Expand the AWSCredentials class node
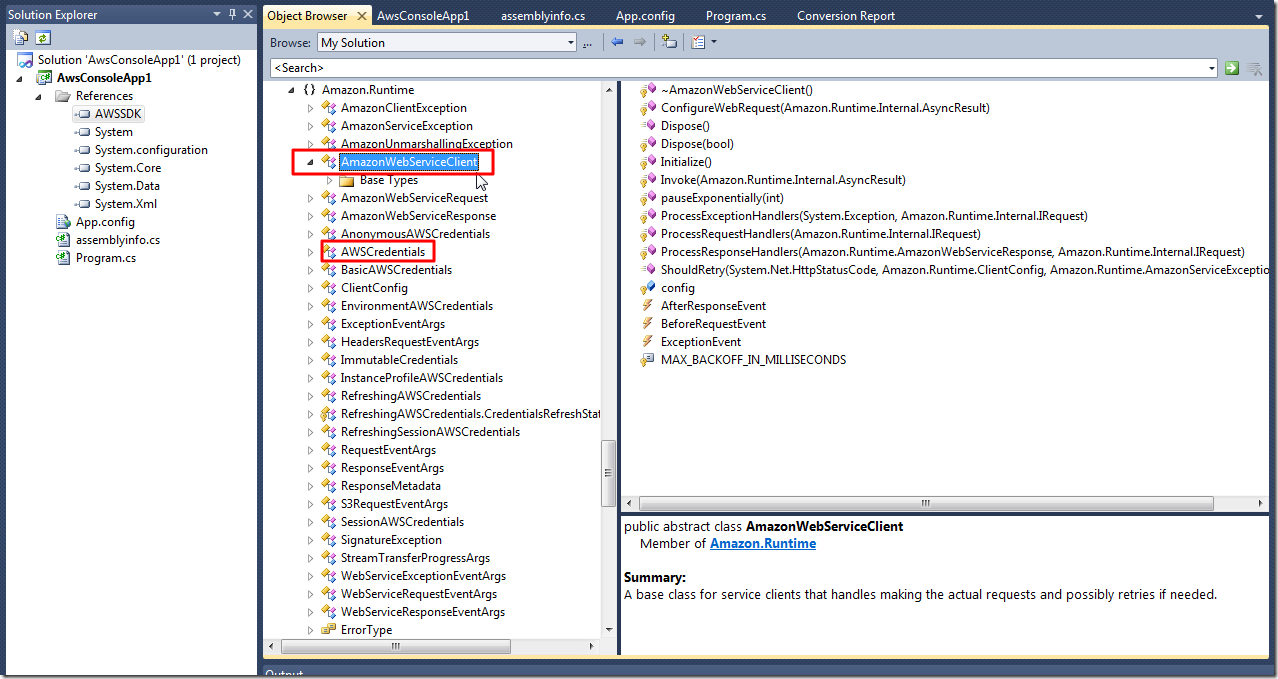This screenshot has height=679, width=1278. pyautogui.click(x=310, y=252)
